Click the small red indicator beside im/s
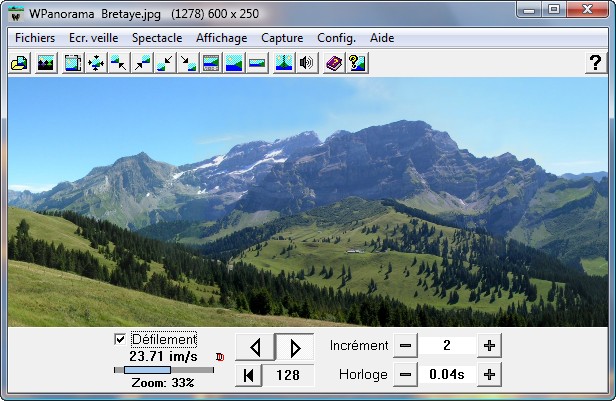The image size is (616, 401). [220, 357]
